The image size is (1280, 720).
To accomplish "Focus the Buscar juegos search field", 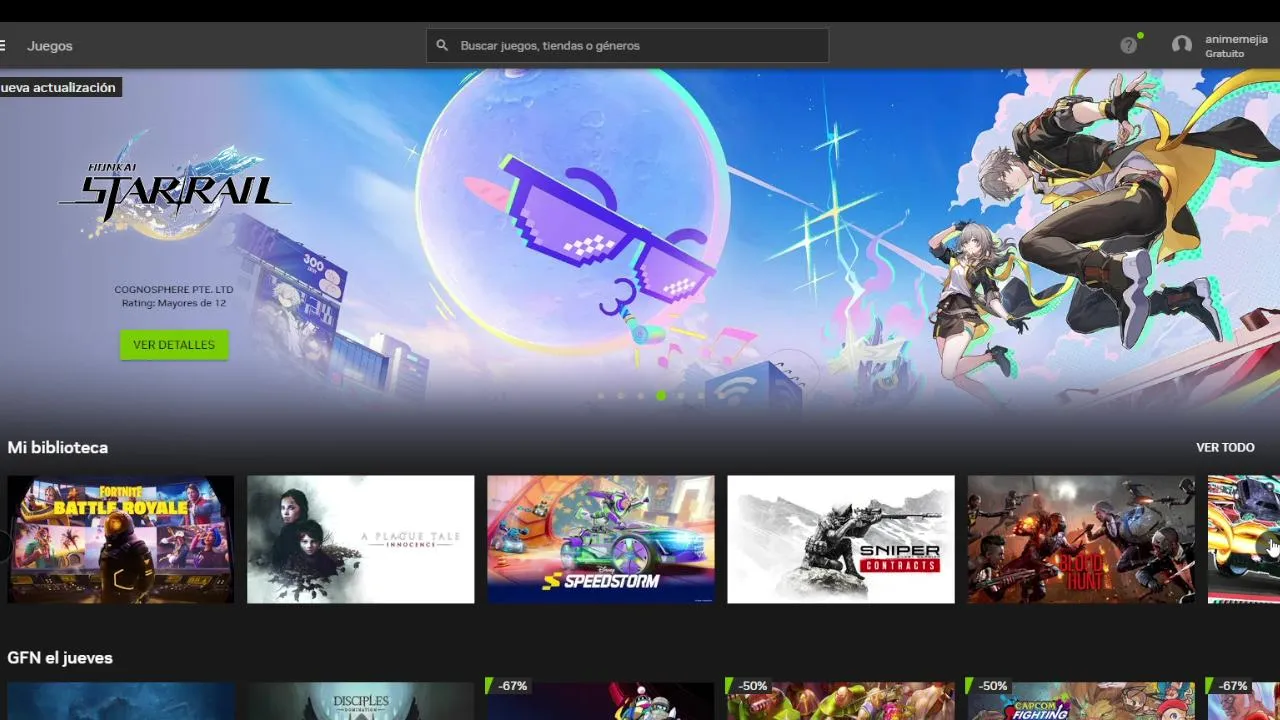I will (x=627, y=45).
